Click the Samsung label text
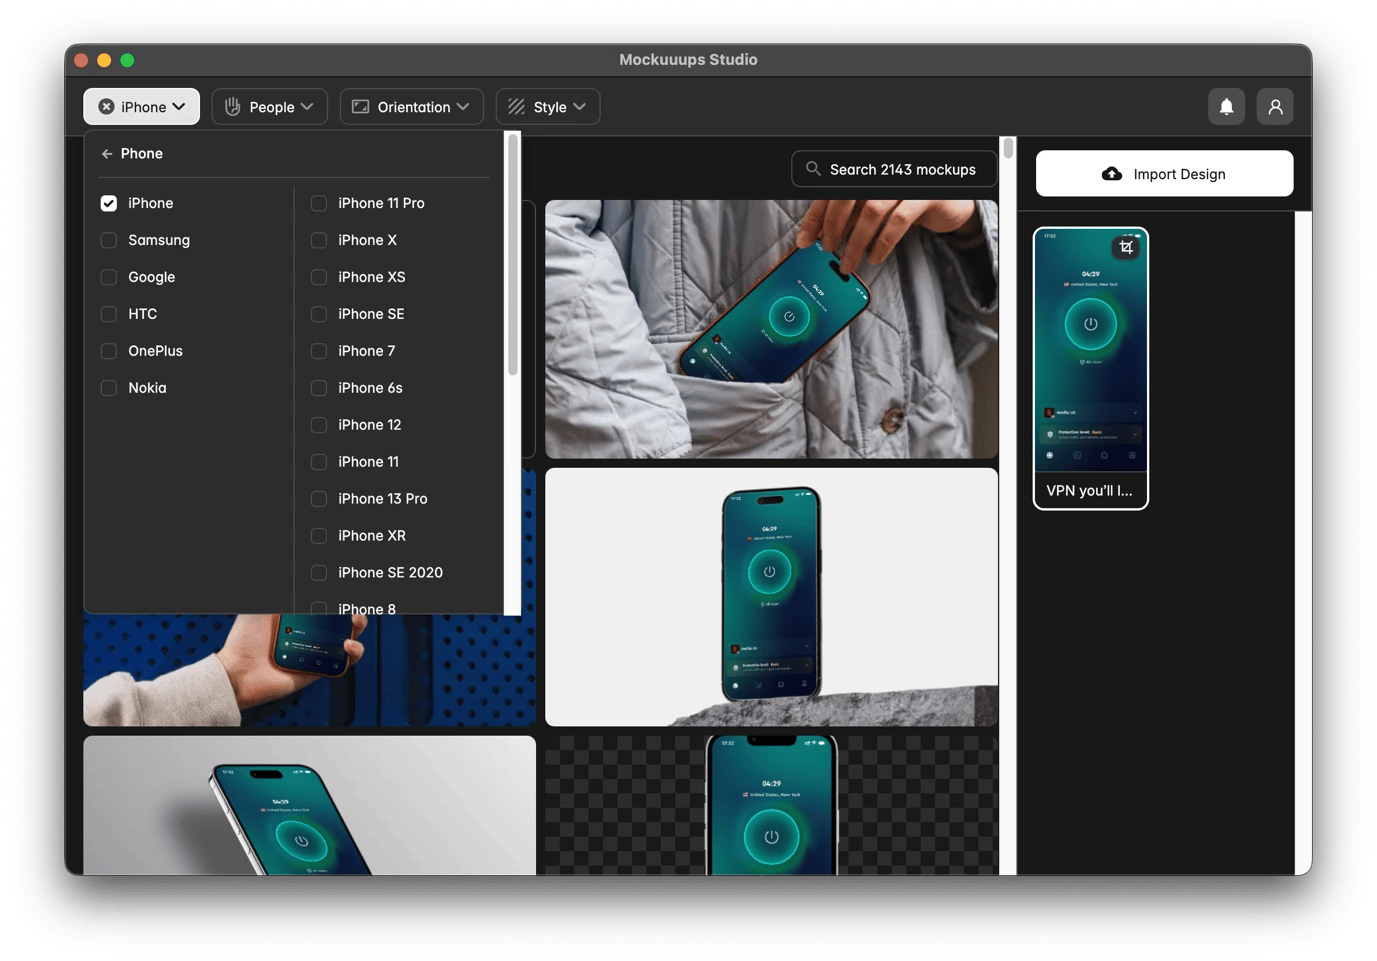The width and height of the screenshot is (1377, 961). [x=159, y=240]
